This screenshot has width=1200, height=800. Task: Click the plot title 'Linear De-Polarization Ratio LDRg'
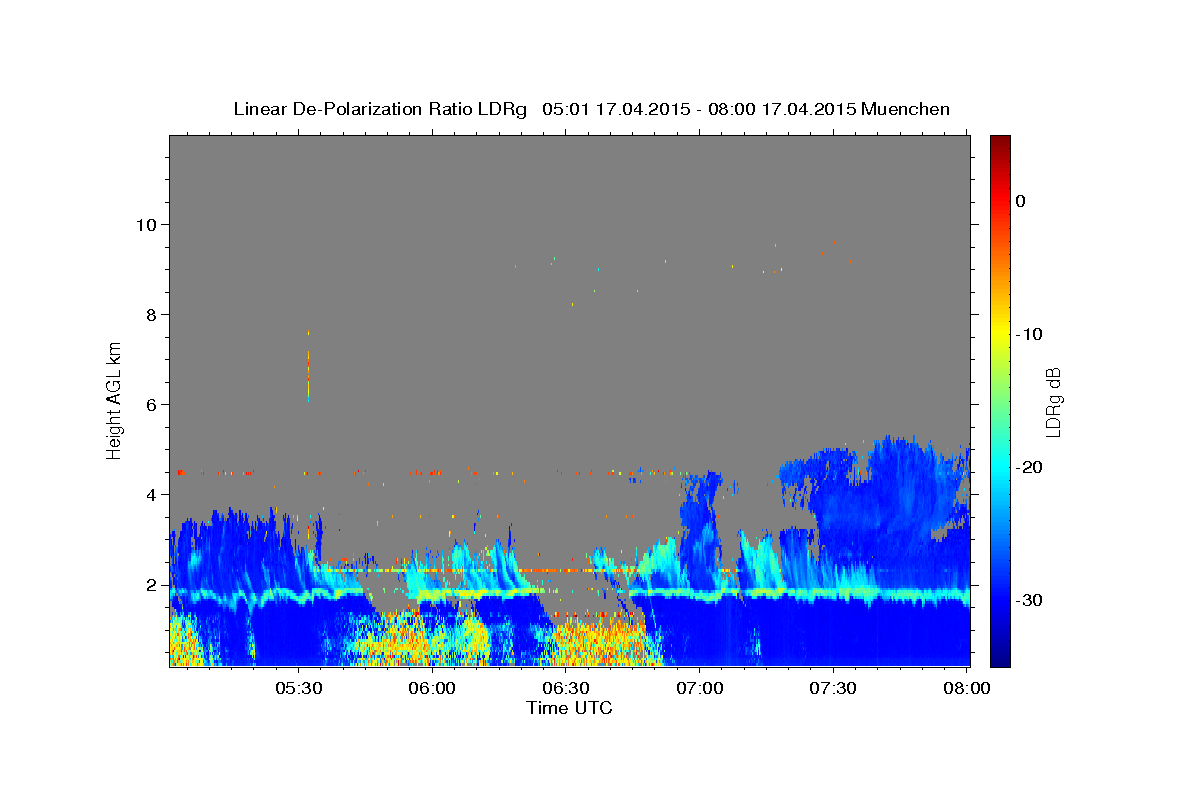[x=379, y=109]
